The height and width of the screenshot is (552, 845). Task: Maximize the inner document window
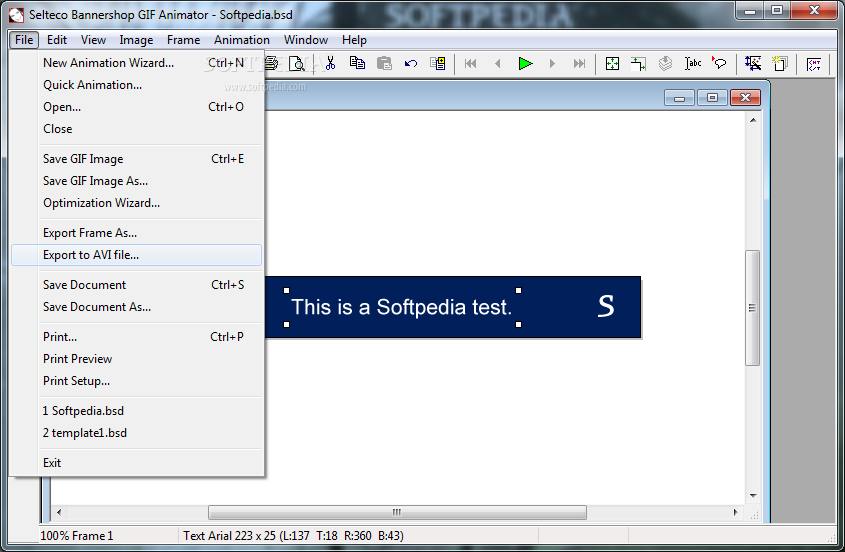point(712,98)
